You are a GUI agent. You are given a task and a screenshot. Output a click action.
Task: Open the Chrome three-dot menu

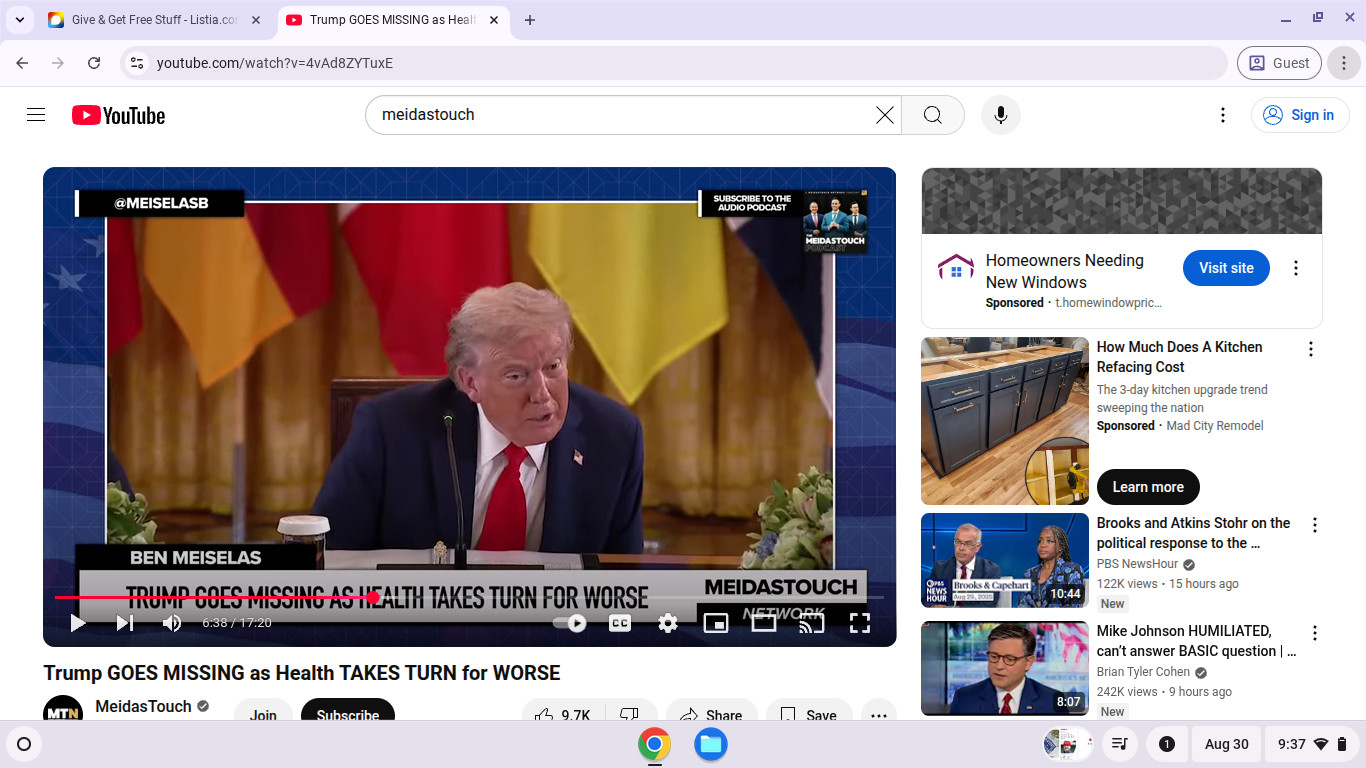point(1344,63)
